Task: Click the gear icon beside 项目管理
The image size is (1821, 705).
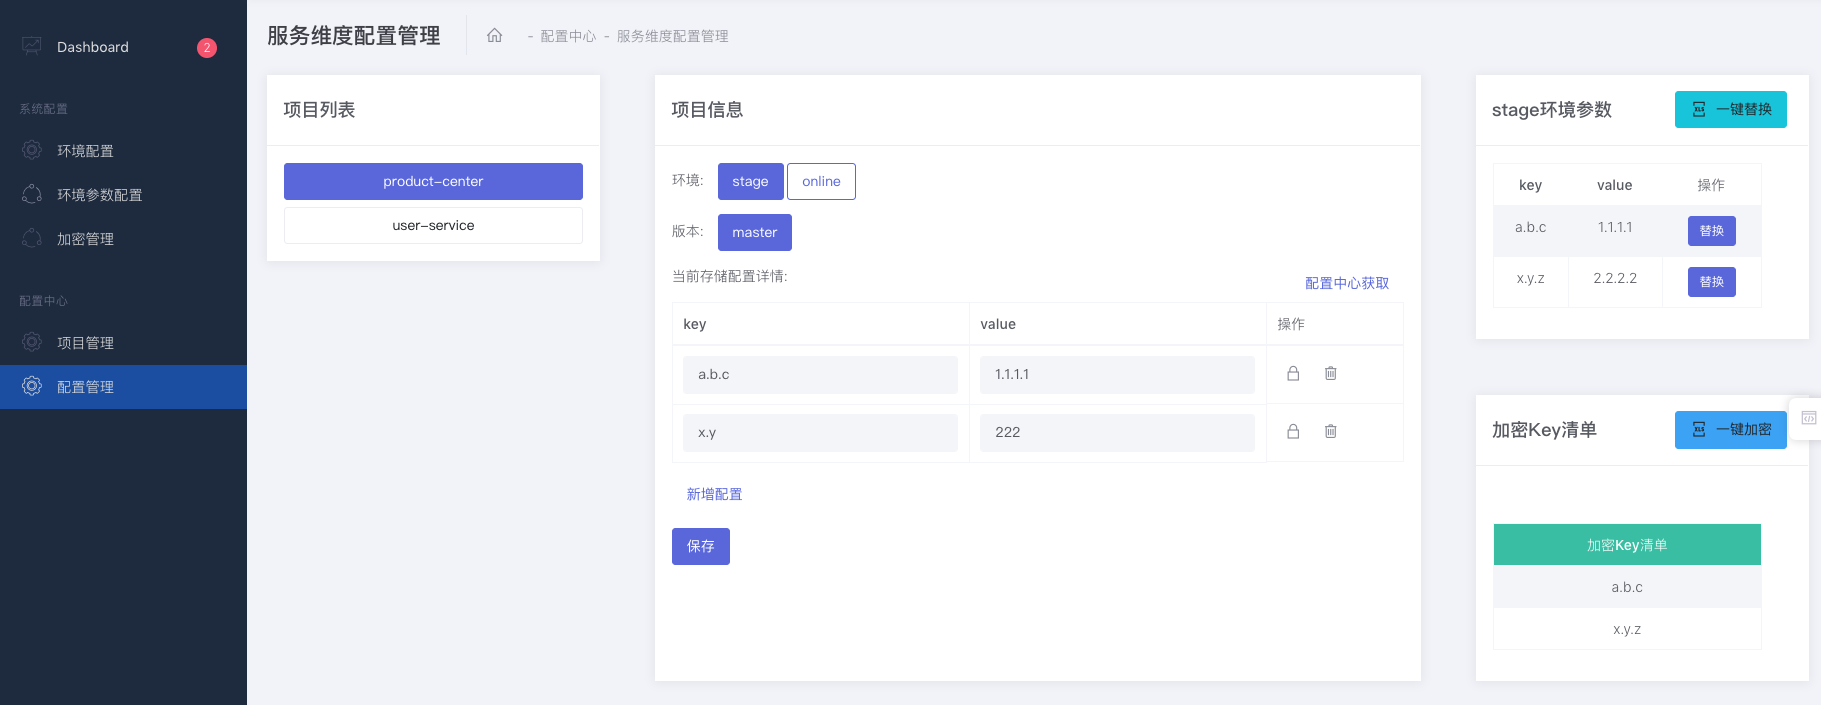Action: (32, 342)
